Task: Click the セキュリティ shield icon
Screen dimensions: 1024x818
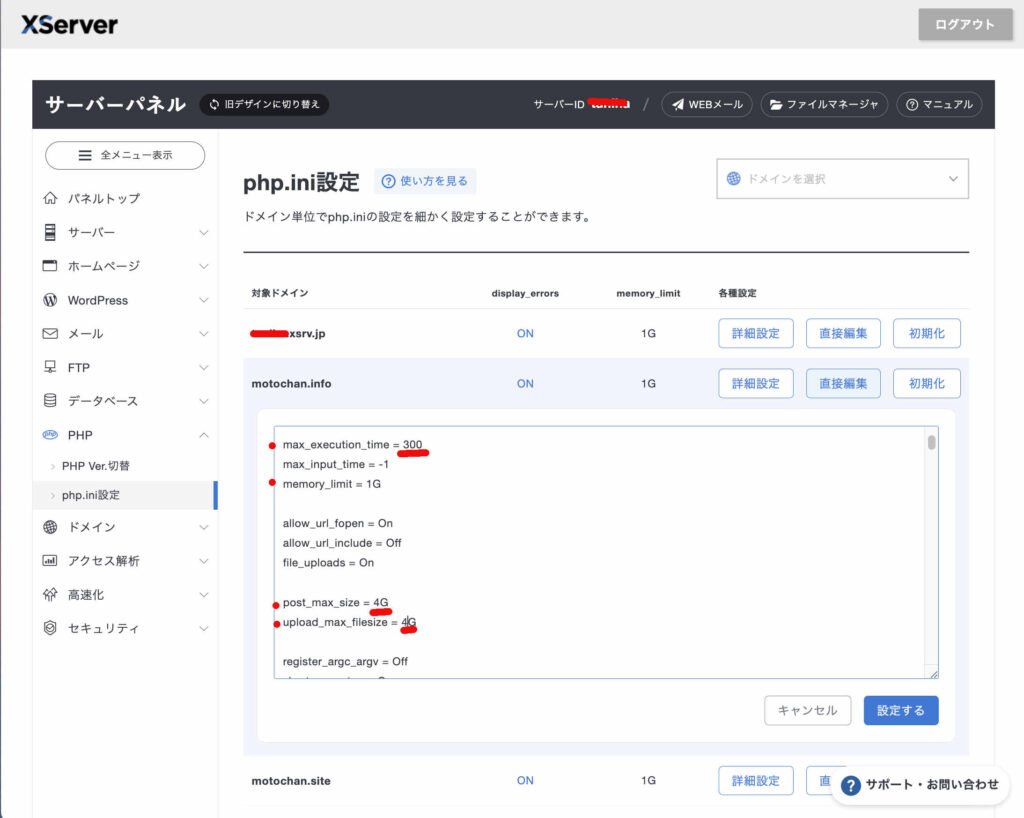Action: click(50, 627)
